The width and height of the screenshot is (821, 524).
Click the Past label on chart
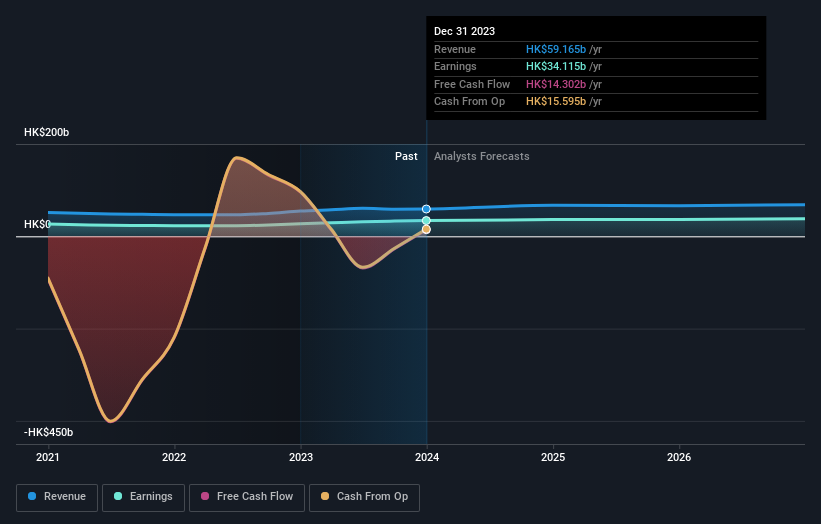[406, 156]
